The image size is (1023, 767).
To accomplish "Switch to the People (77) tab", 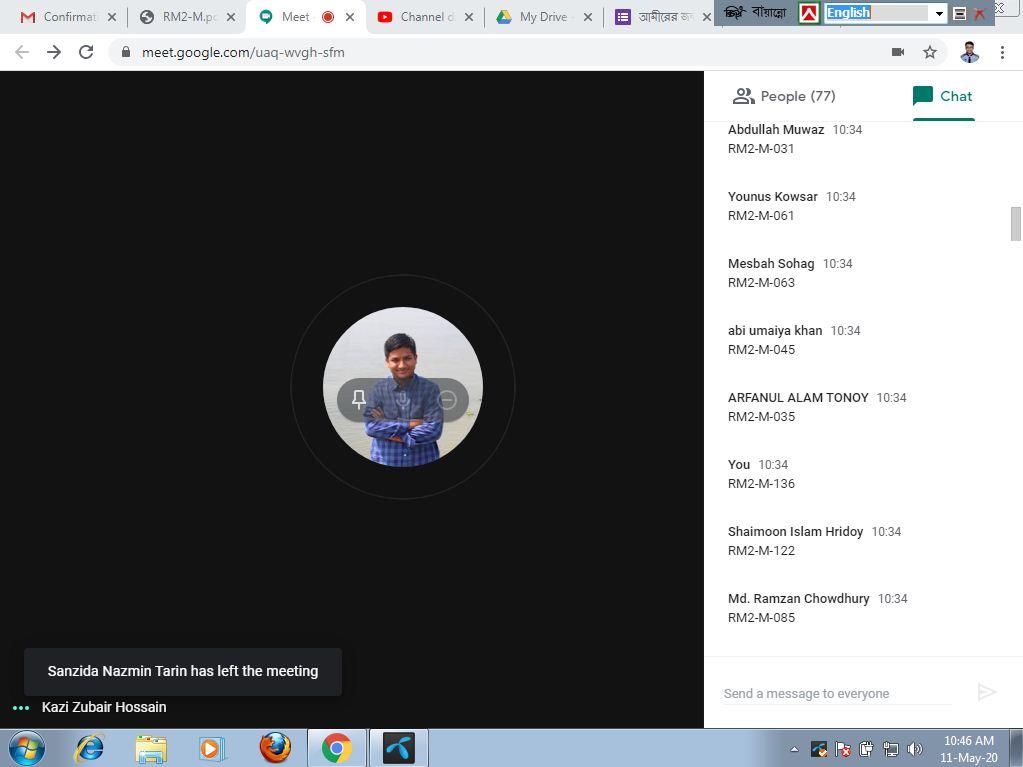I will click(784, 96).
